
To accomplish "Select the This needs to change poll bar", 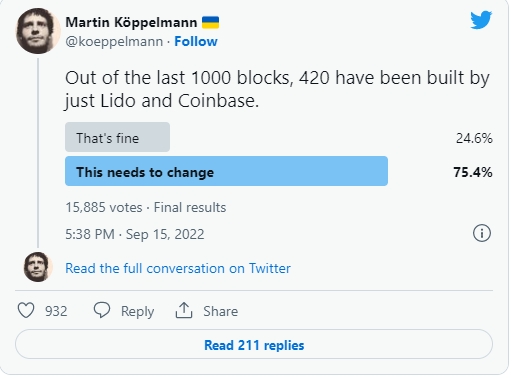I will pos(226,171).
